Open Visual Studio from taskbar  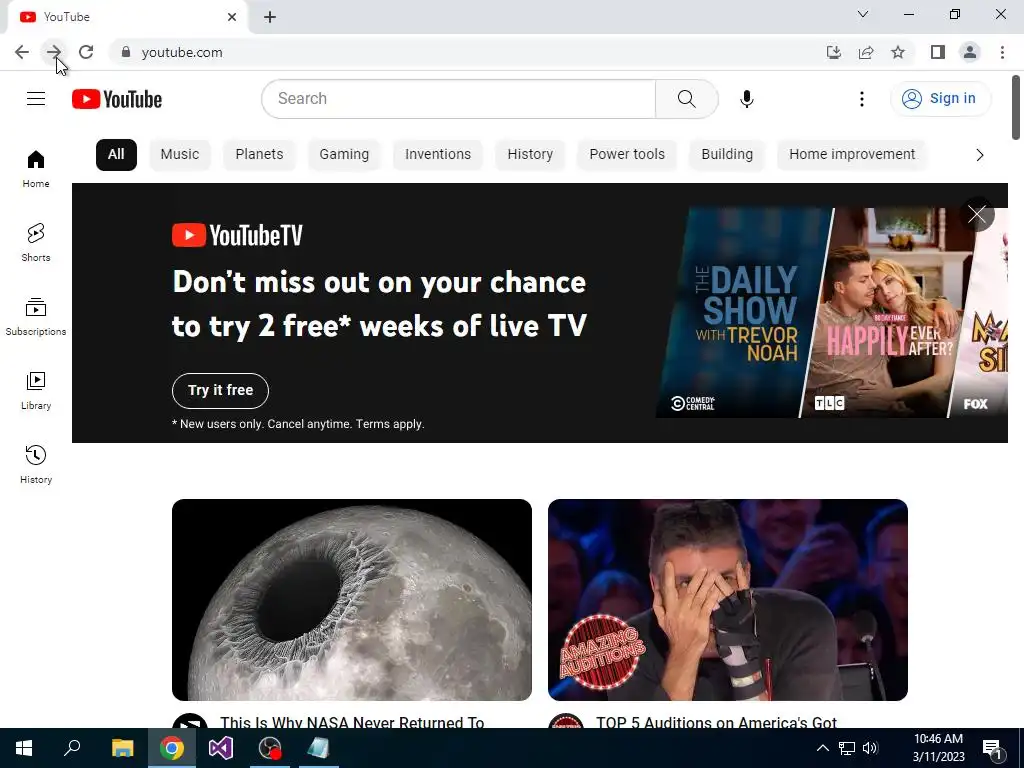coord(221,748)
